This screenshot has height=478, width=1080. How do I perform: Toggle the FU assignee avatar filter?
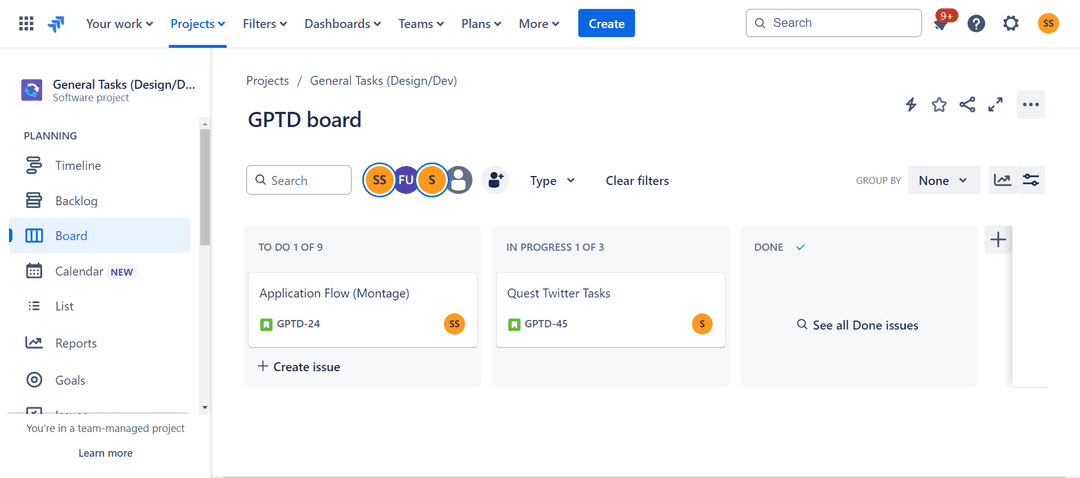[405, 180]
